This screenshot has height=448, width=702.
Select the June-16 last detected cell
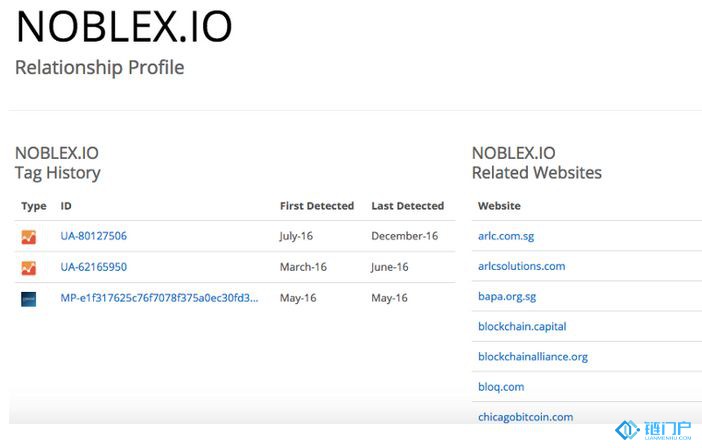pos(390,267)
